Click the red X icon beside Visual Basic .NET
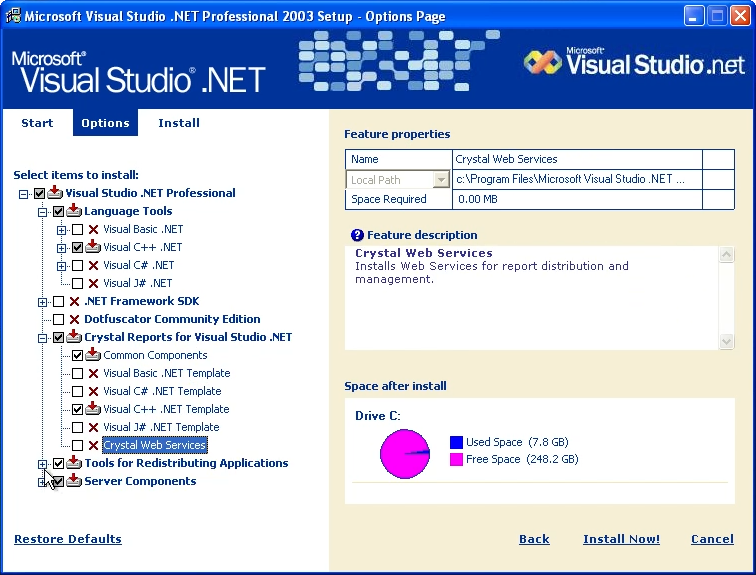 point(93,229)
